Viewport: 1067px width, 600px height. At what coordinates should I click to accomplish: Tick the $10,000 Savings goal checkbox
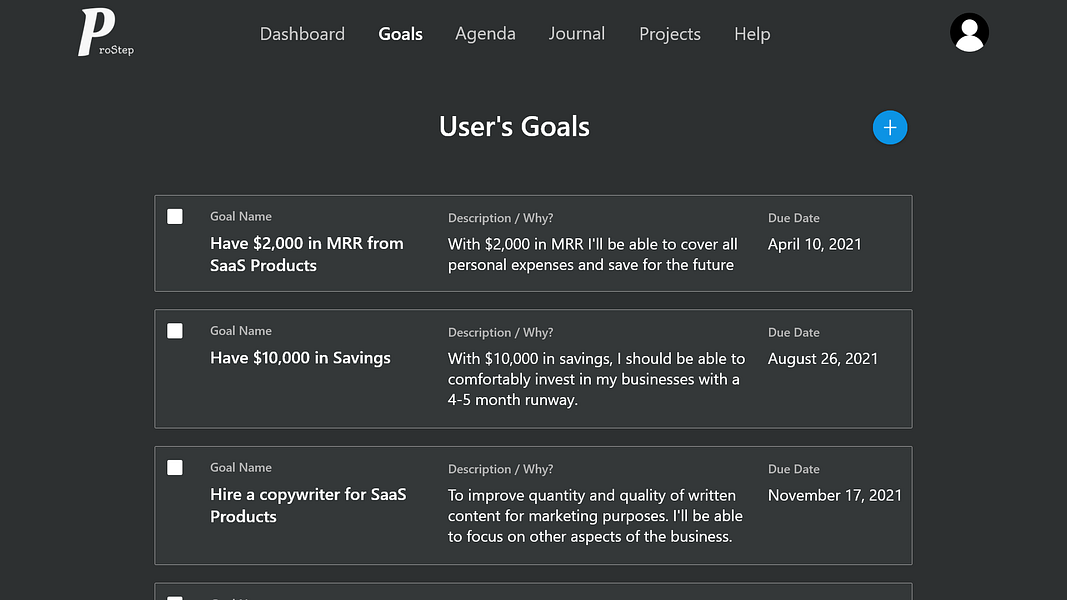pyautogui.click(x=175, y=331)
